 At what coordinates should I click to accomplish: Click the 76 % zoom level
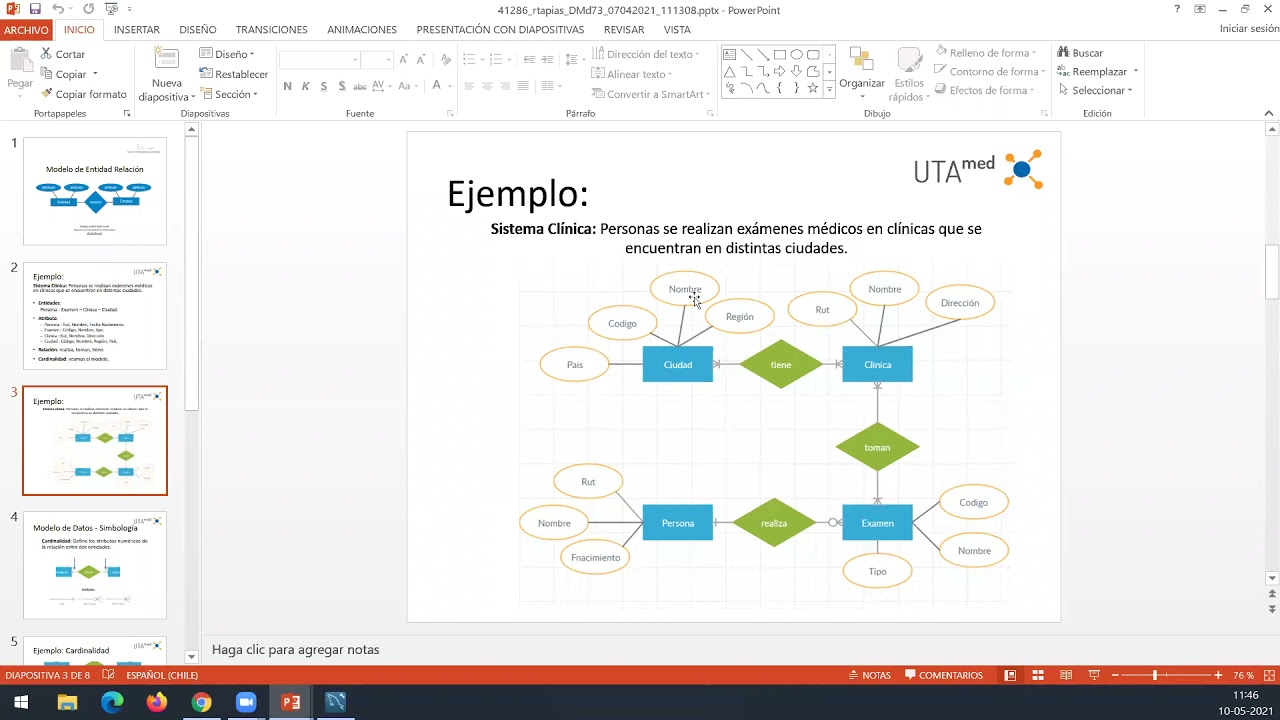pyautogui.click(x=1243, y=675)
